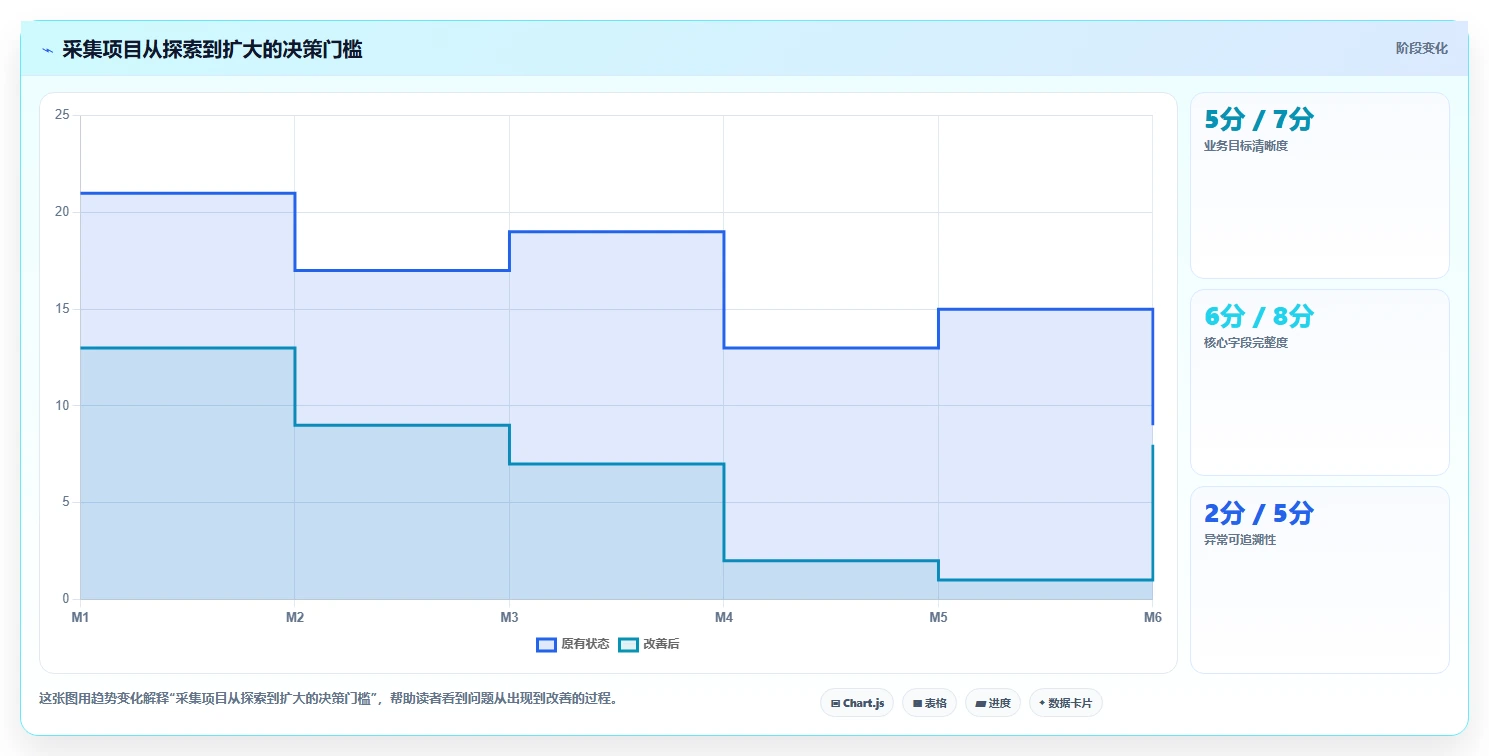Click the 阶段变化 label in header
This screenshot has height=756, width=1489.
1421,48
